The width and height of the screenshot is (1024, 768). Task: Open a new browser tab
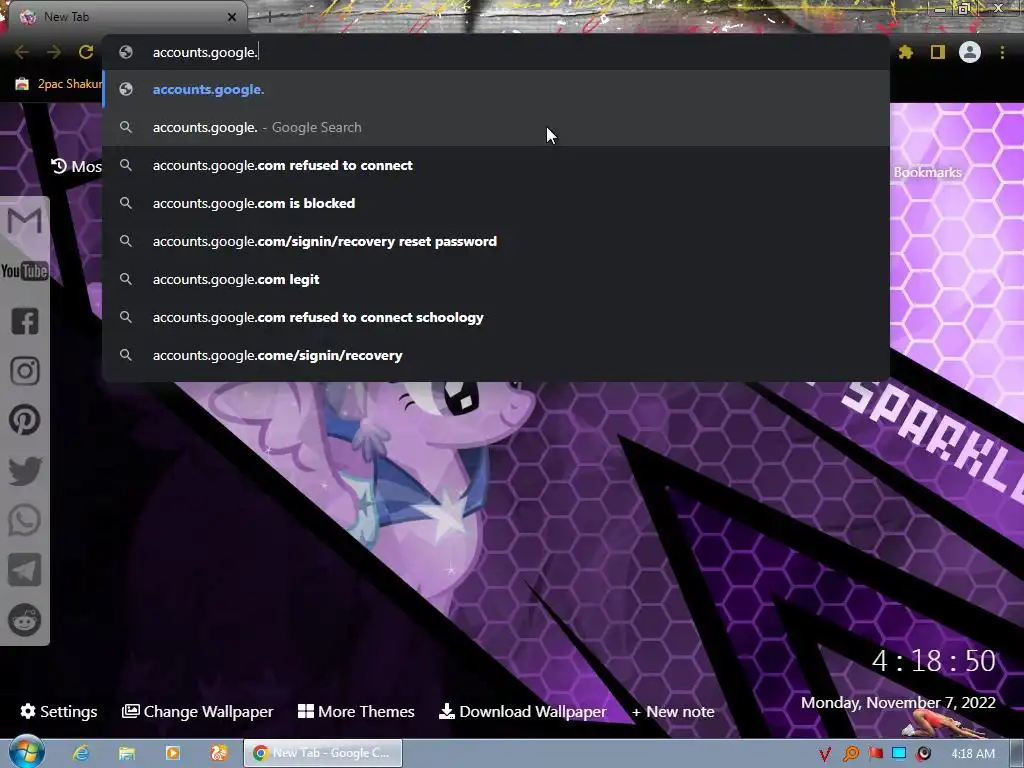pyautogui.click(x=269, y=17)
